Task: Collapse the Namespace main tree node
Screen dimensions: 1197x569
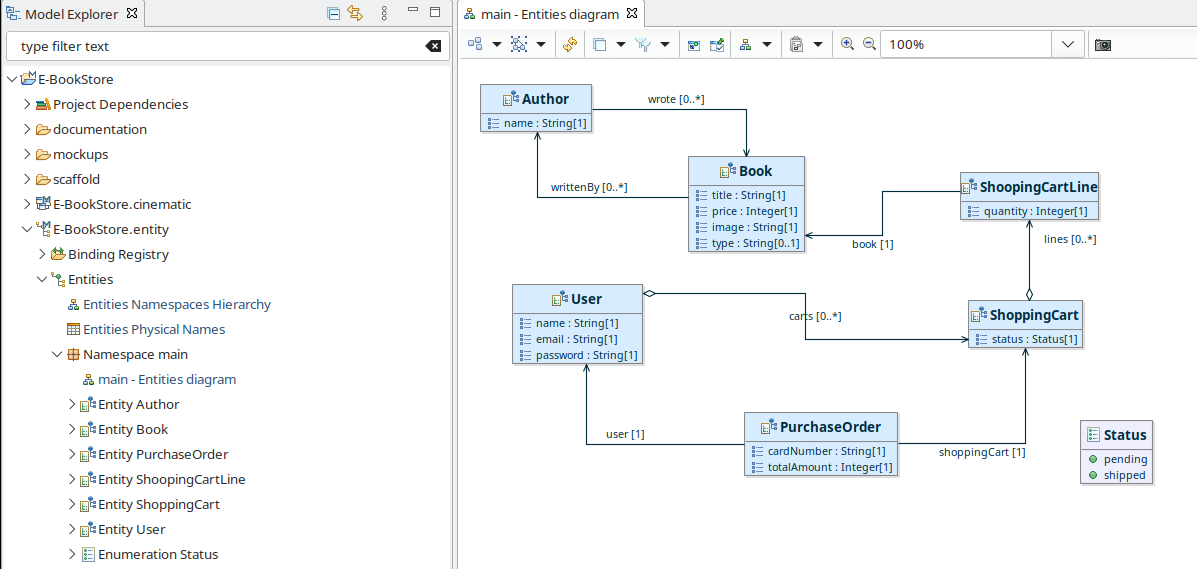Action: click(x=57, y=355)
